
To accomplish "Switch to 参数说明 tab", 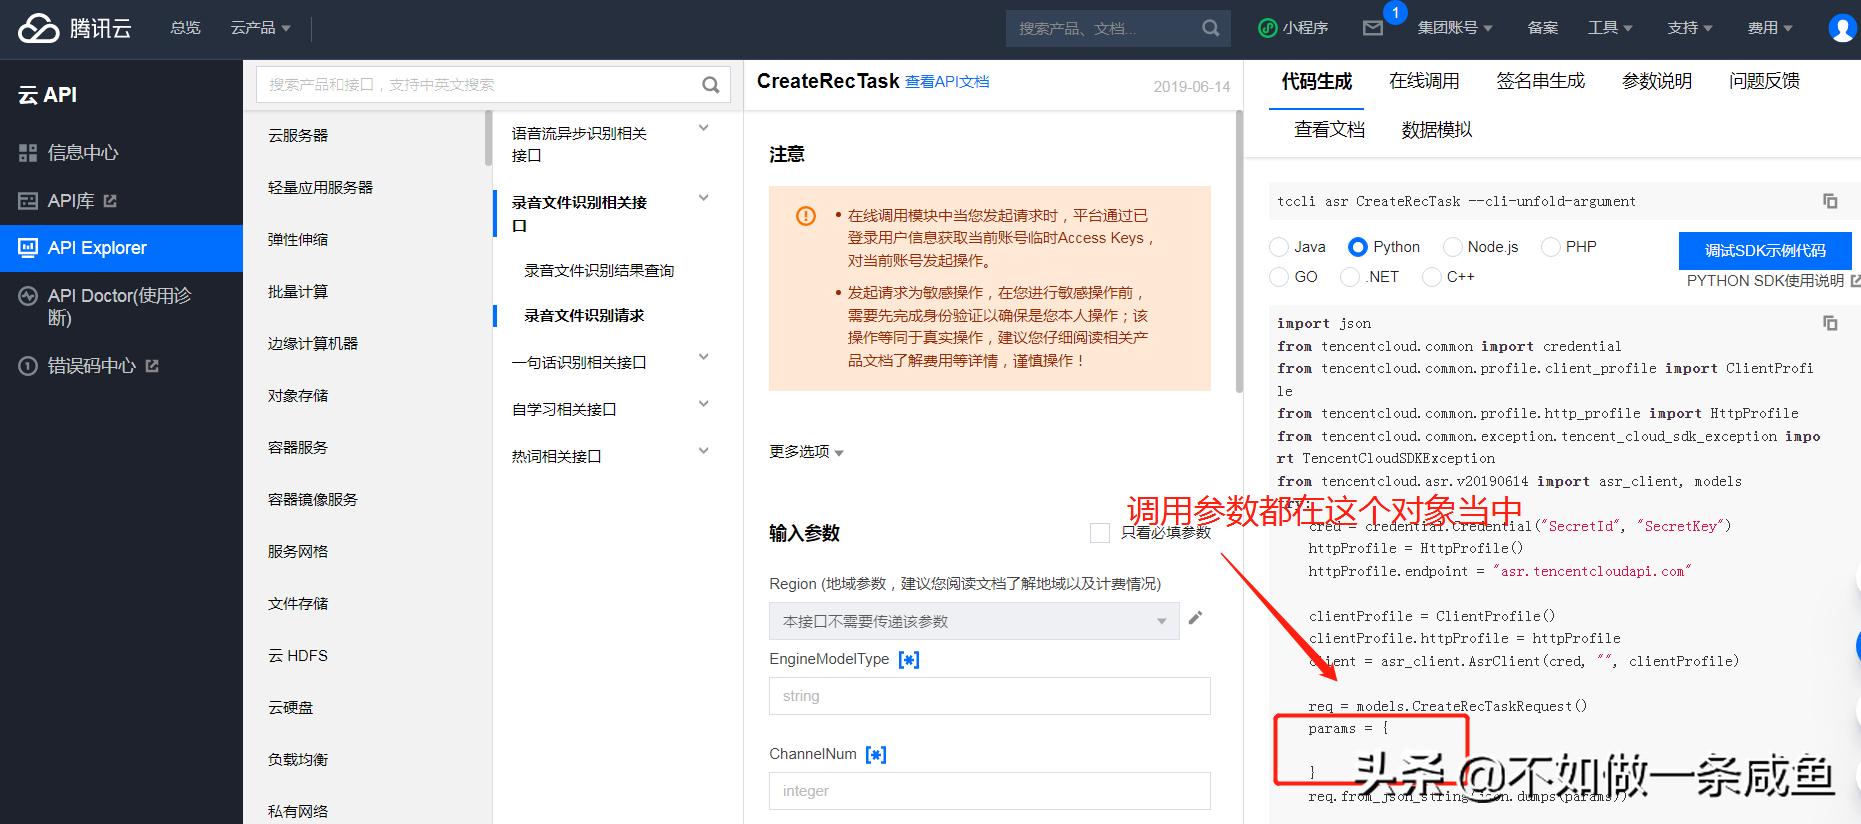I will pyautogui.click(x=1657, y=82).
